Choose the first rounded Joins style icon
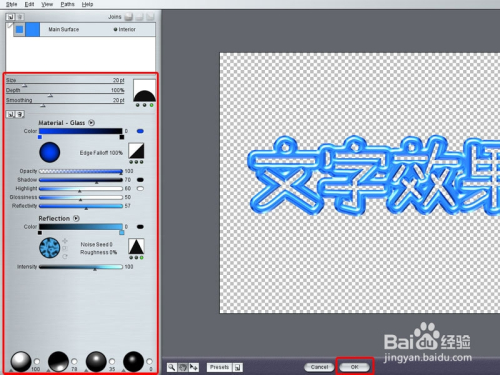This screenshot has height=375, width=500. point(129,16)
